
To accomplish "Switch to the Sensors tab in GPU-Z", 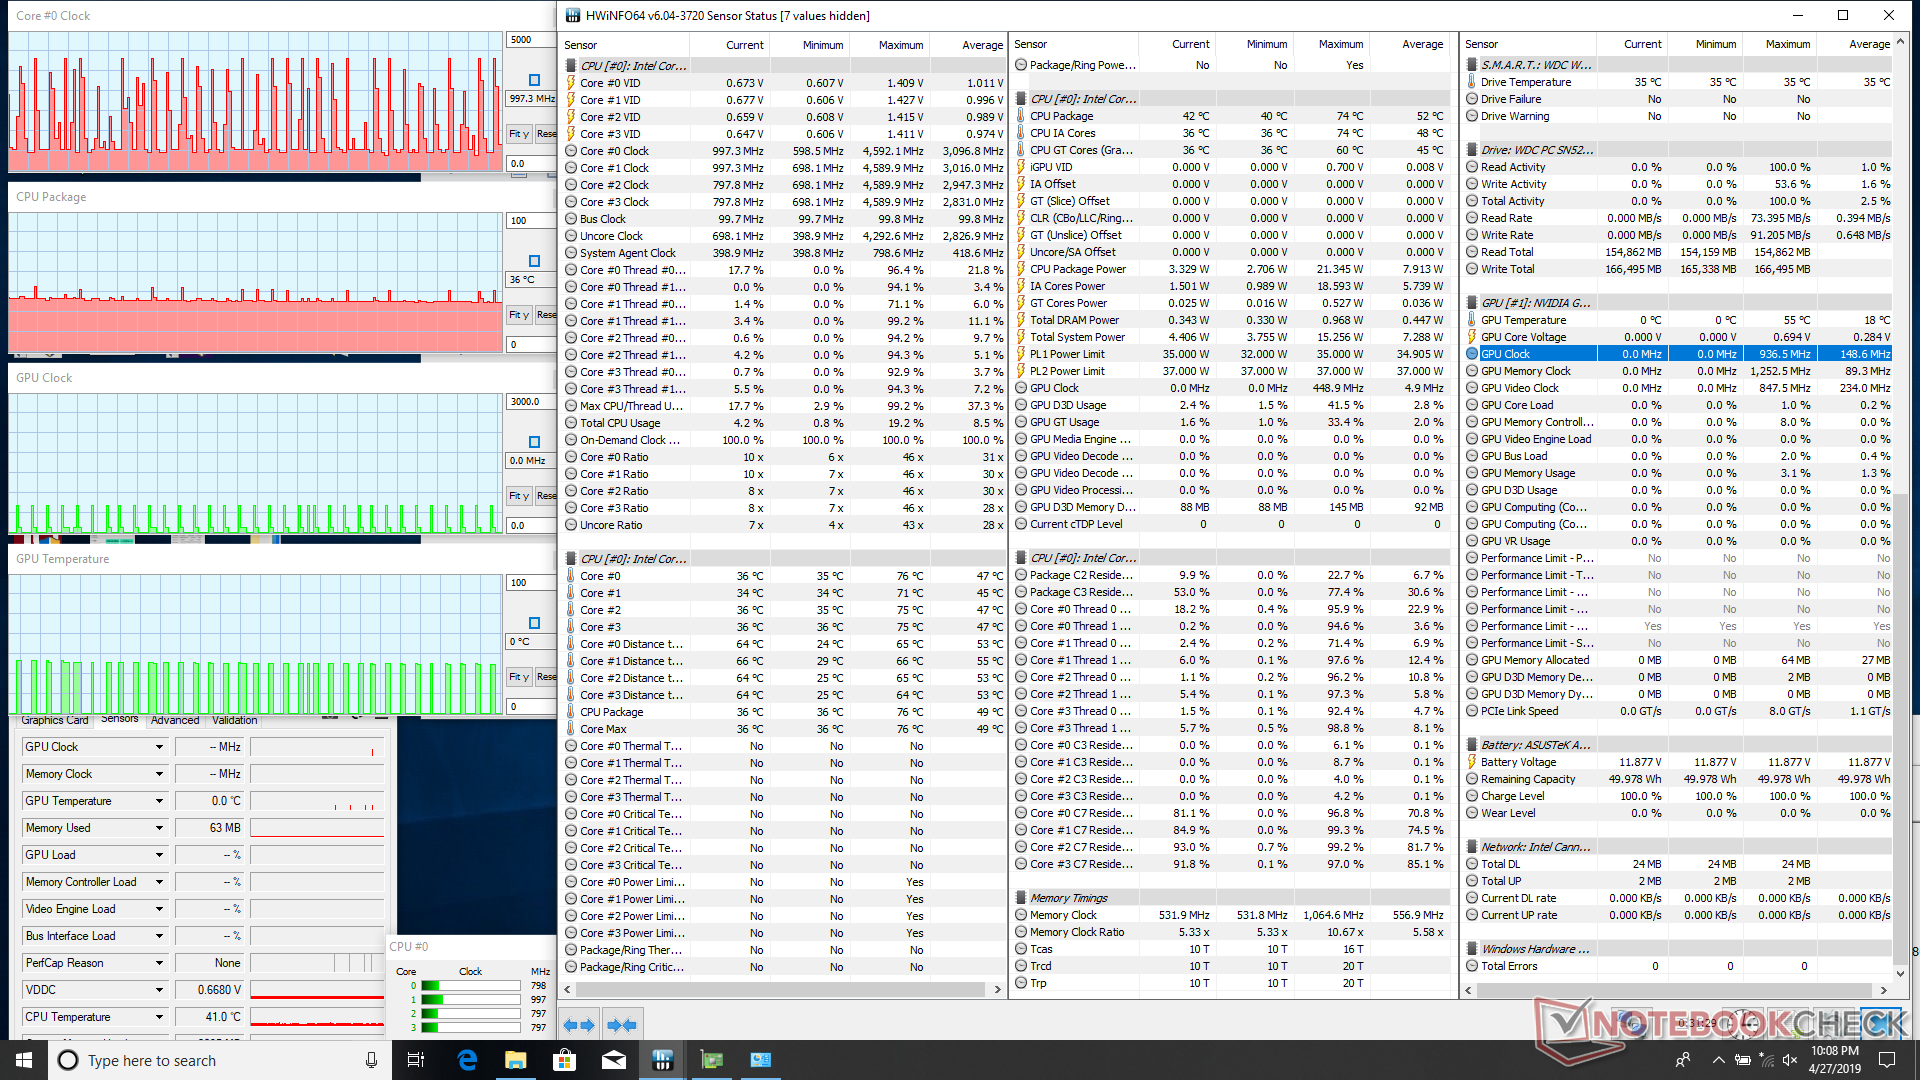I will click(x=120, y=719).
